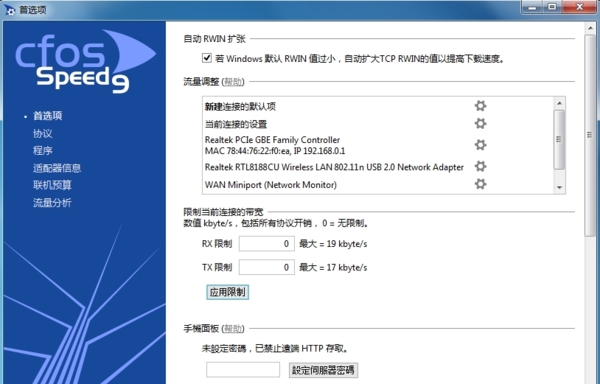Image resolution: width=600 pixels, height=384 pixels.
Task: Toggle the automatic RWIN expansion checkbox
Action: (207, 58)
